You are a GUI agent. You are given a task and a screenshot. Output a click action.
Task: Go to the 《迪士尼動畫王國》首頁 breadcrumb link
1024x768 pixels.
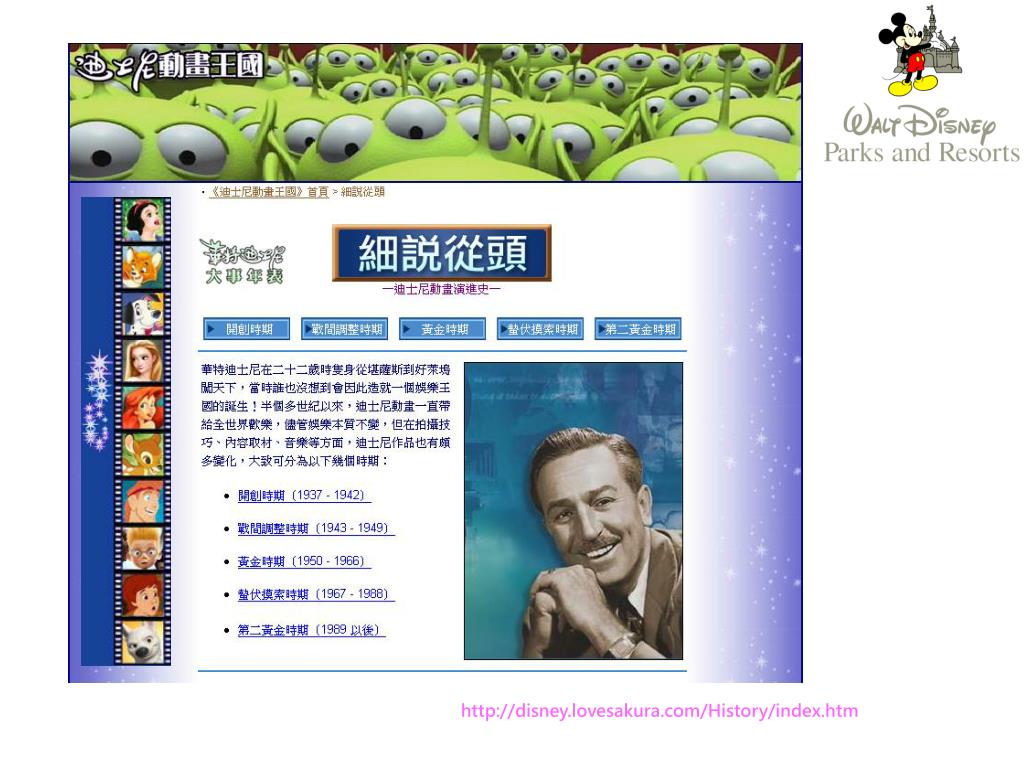[268, 192]
